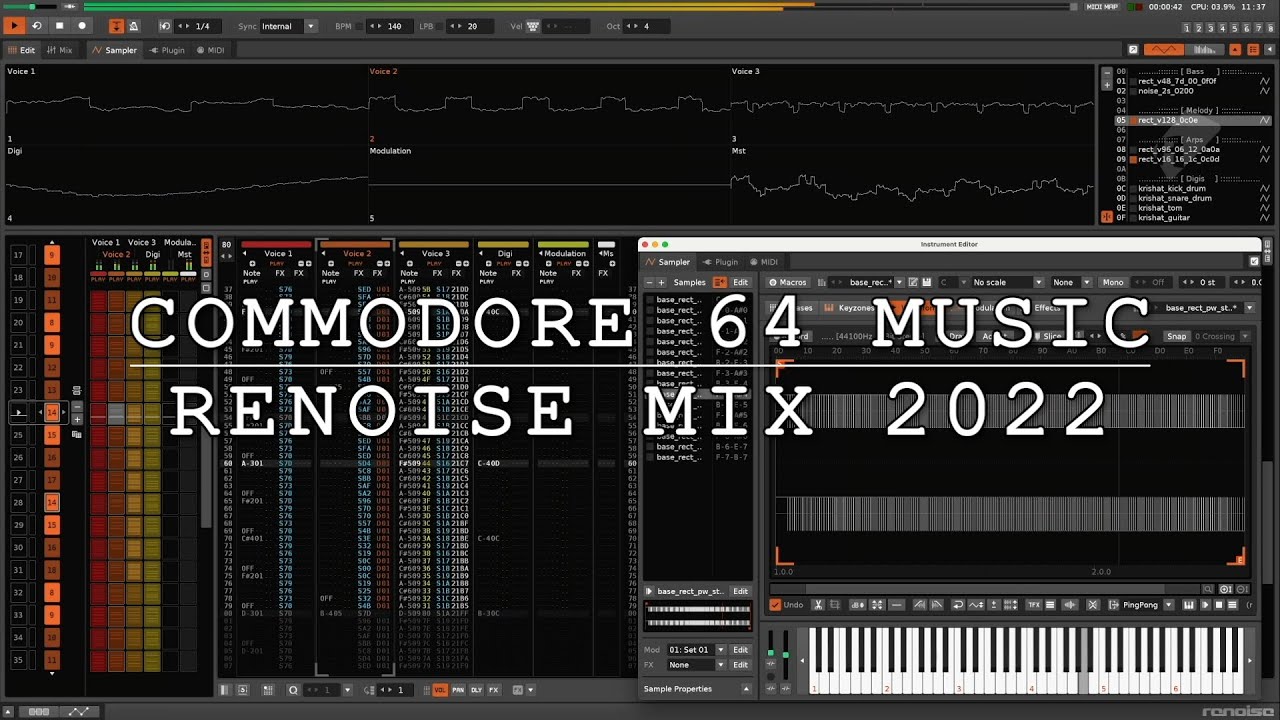This screenshot has height=720, width=1280.
Task: Select view preset 1
Action: coord(1187,26)
